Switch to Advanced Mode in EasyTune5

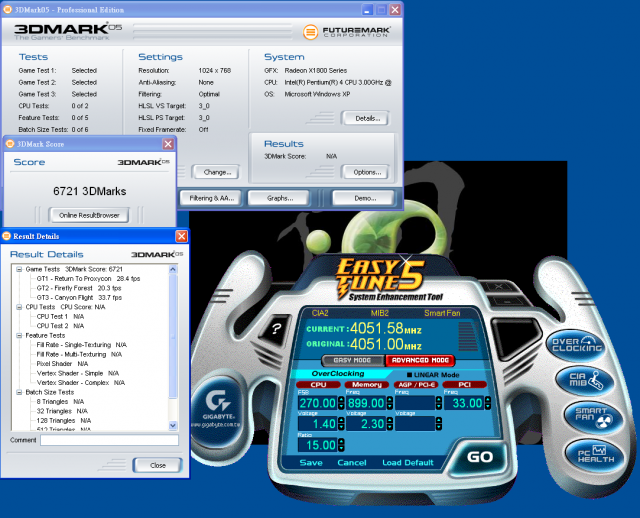click(420, 360)
